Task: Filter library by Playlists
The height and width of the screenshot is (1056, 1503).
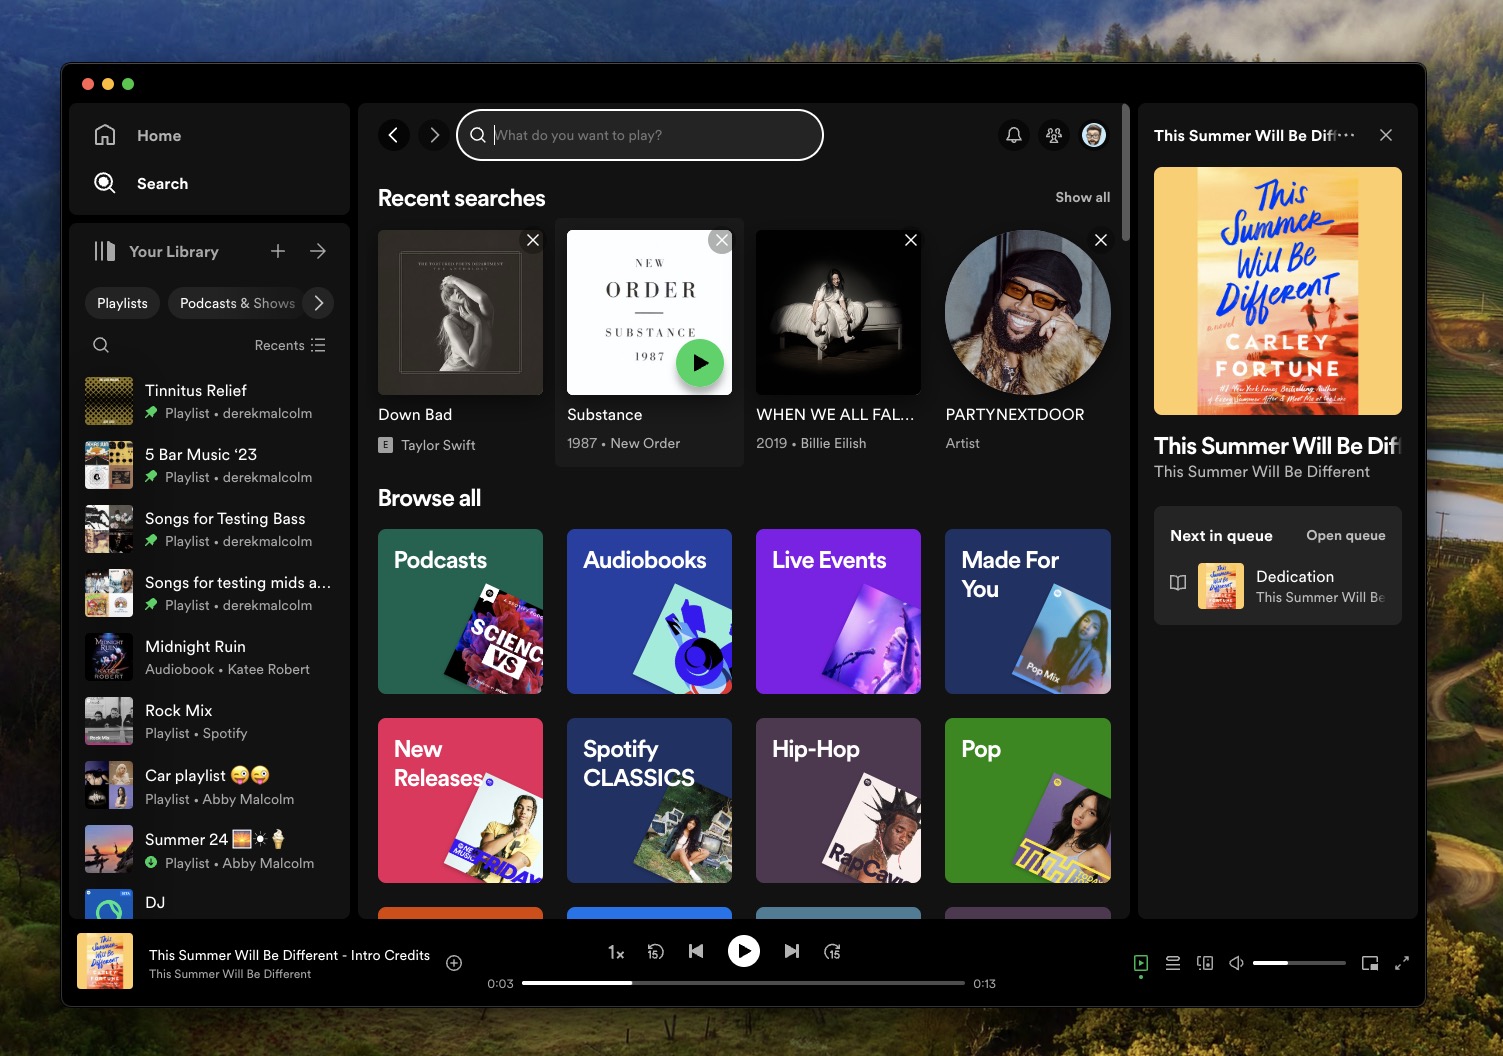Action: pyautogui.click(x=122, y=303)
